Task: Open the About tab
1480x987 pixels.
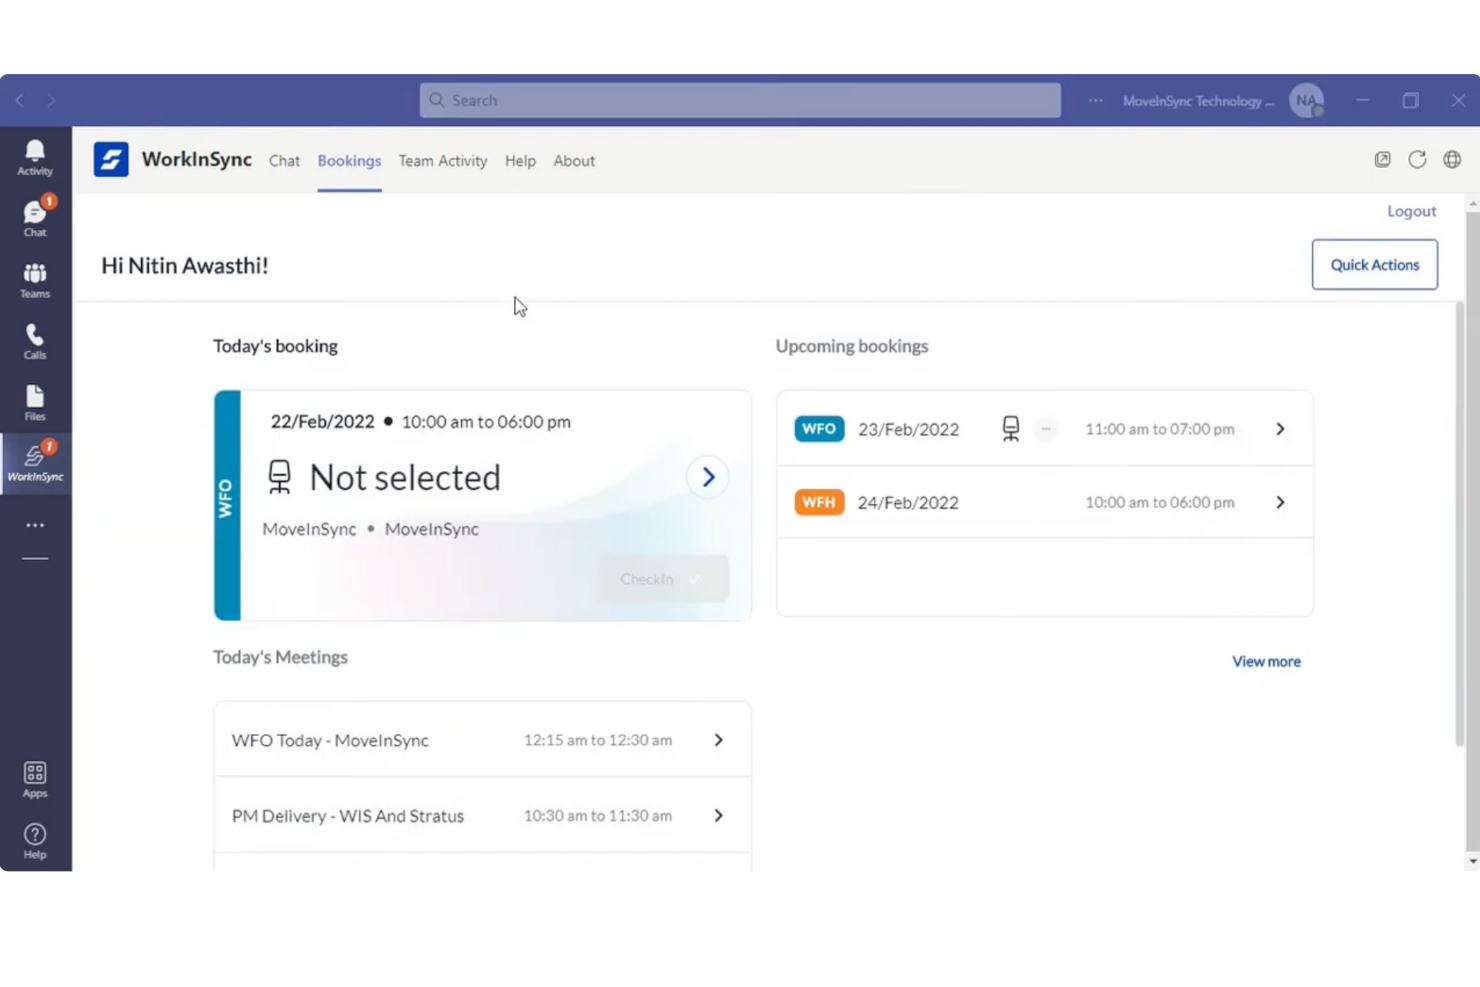Action: (x=574, y=161)
